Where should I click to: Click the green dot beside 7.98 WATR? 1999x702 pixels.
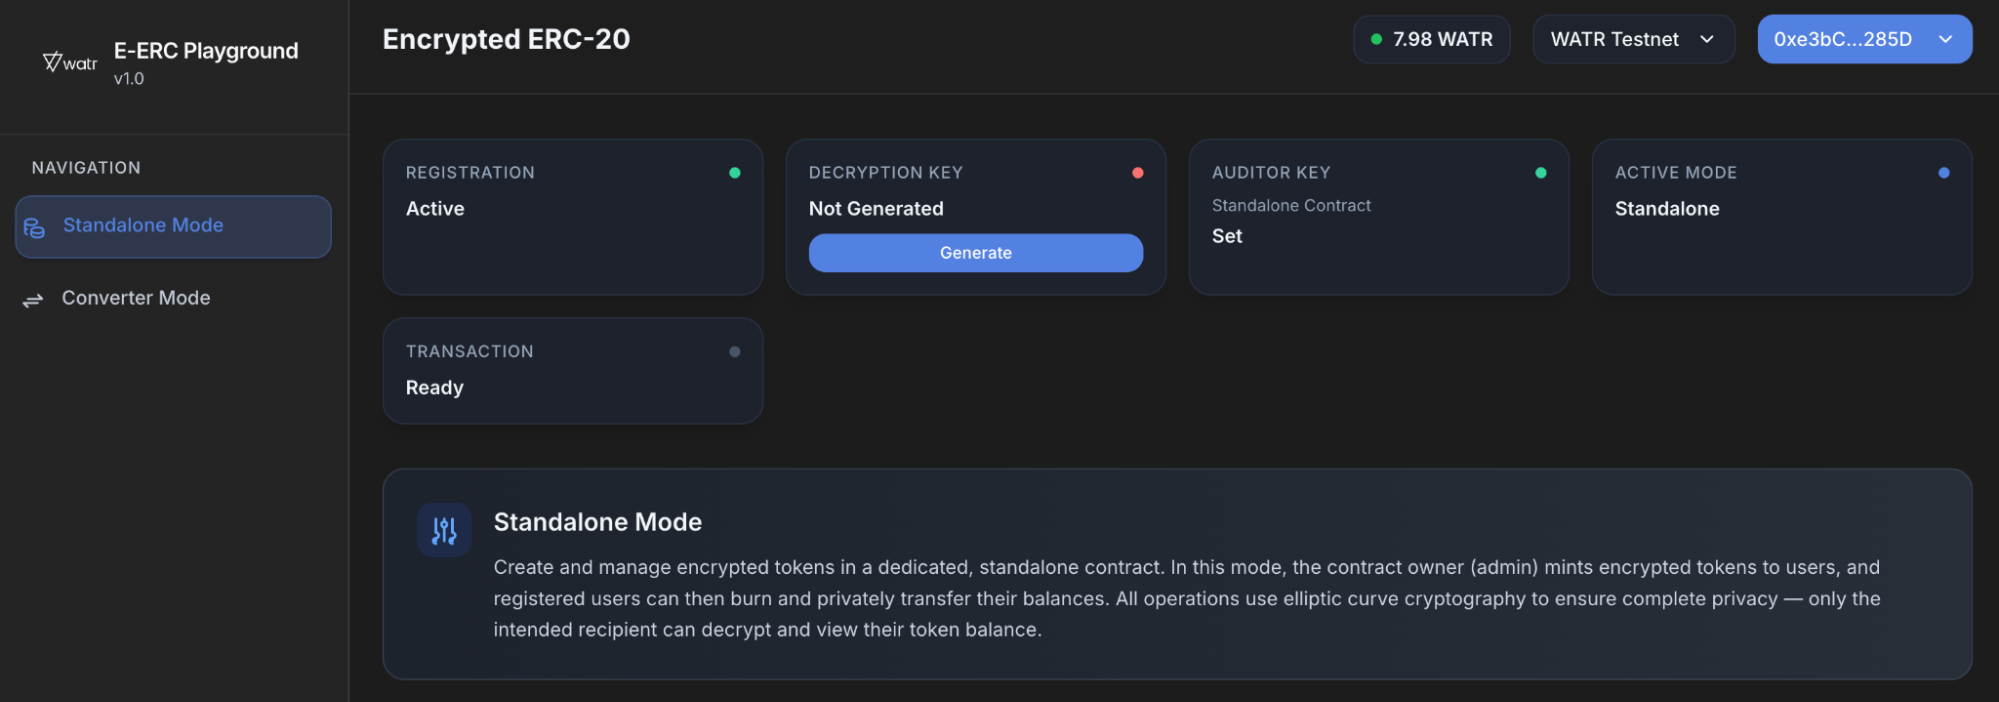pos(1378,40)
